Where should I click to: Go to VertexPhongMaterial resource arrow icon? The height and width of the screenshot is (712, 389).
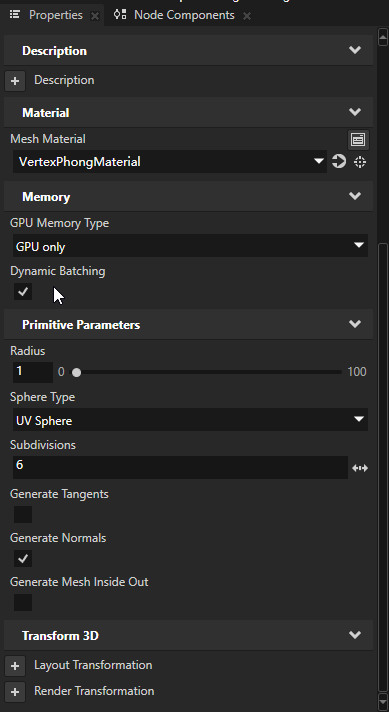tap(339, 161)
